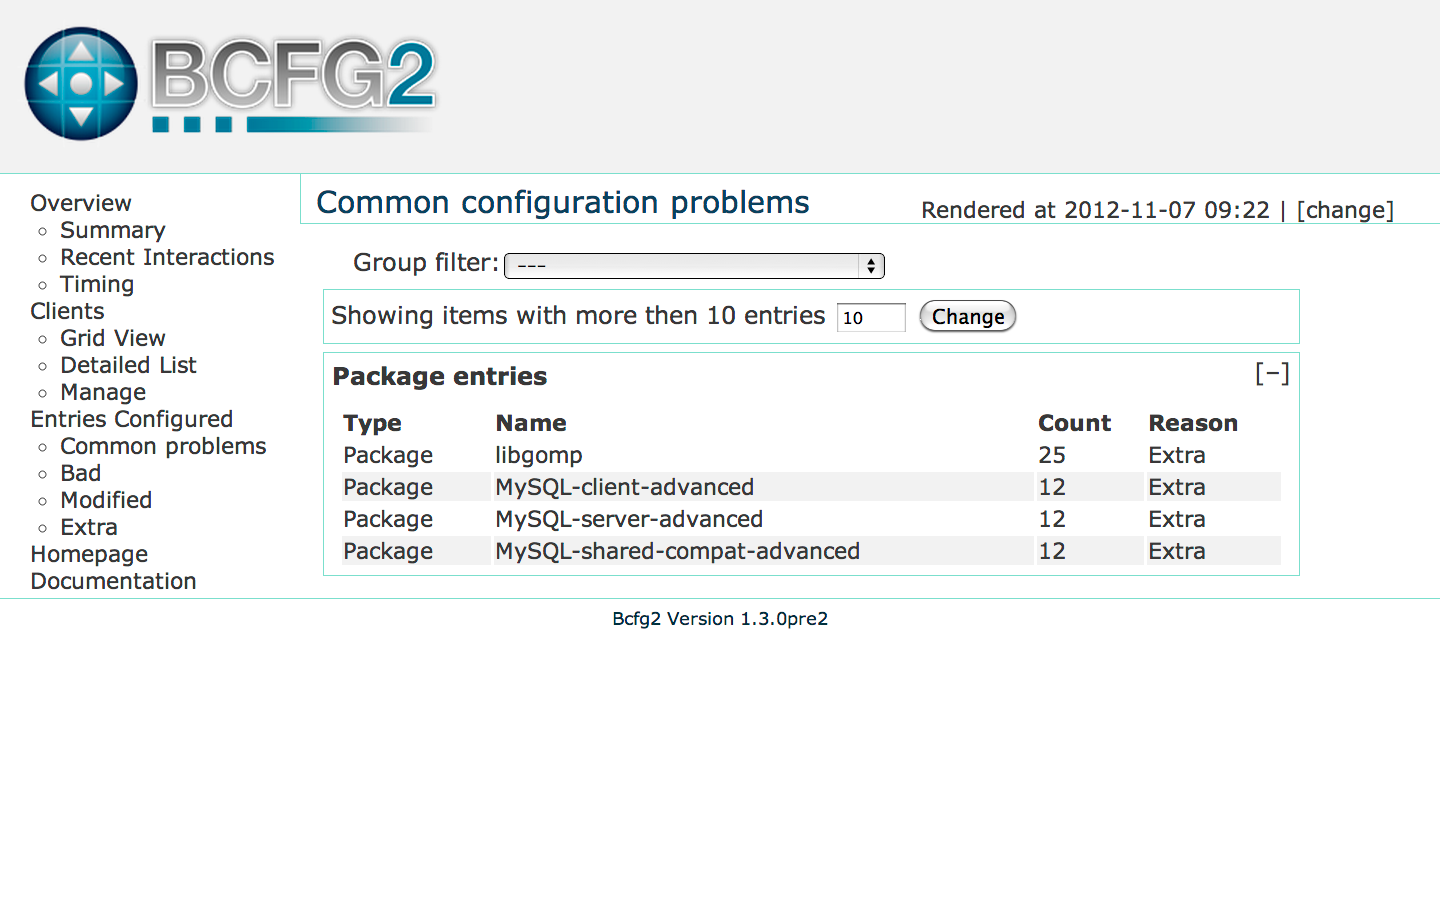
Task: Go to Summary page
Action: [113, 230]
